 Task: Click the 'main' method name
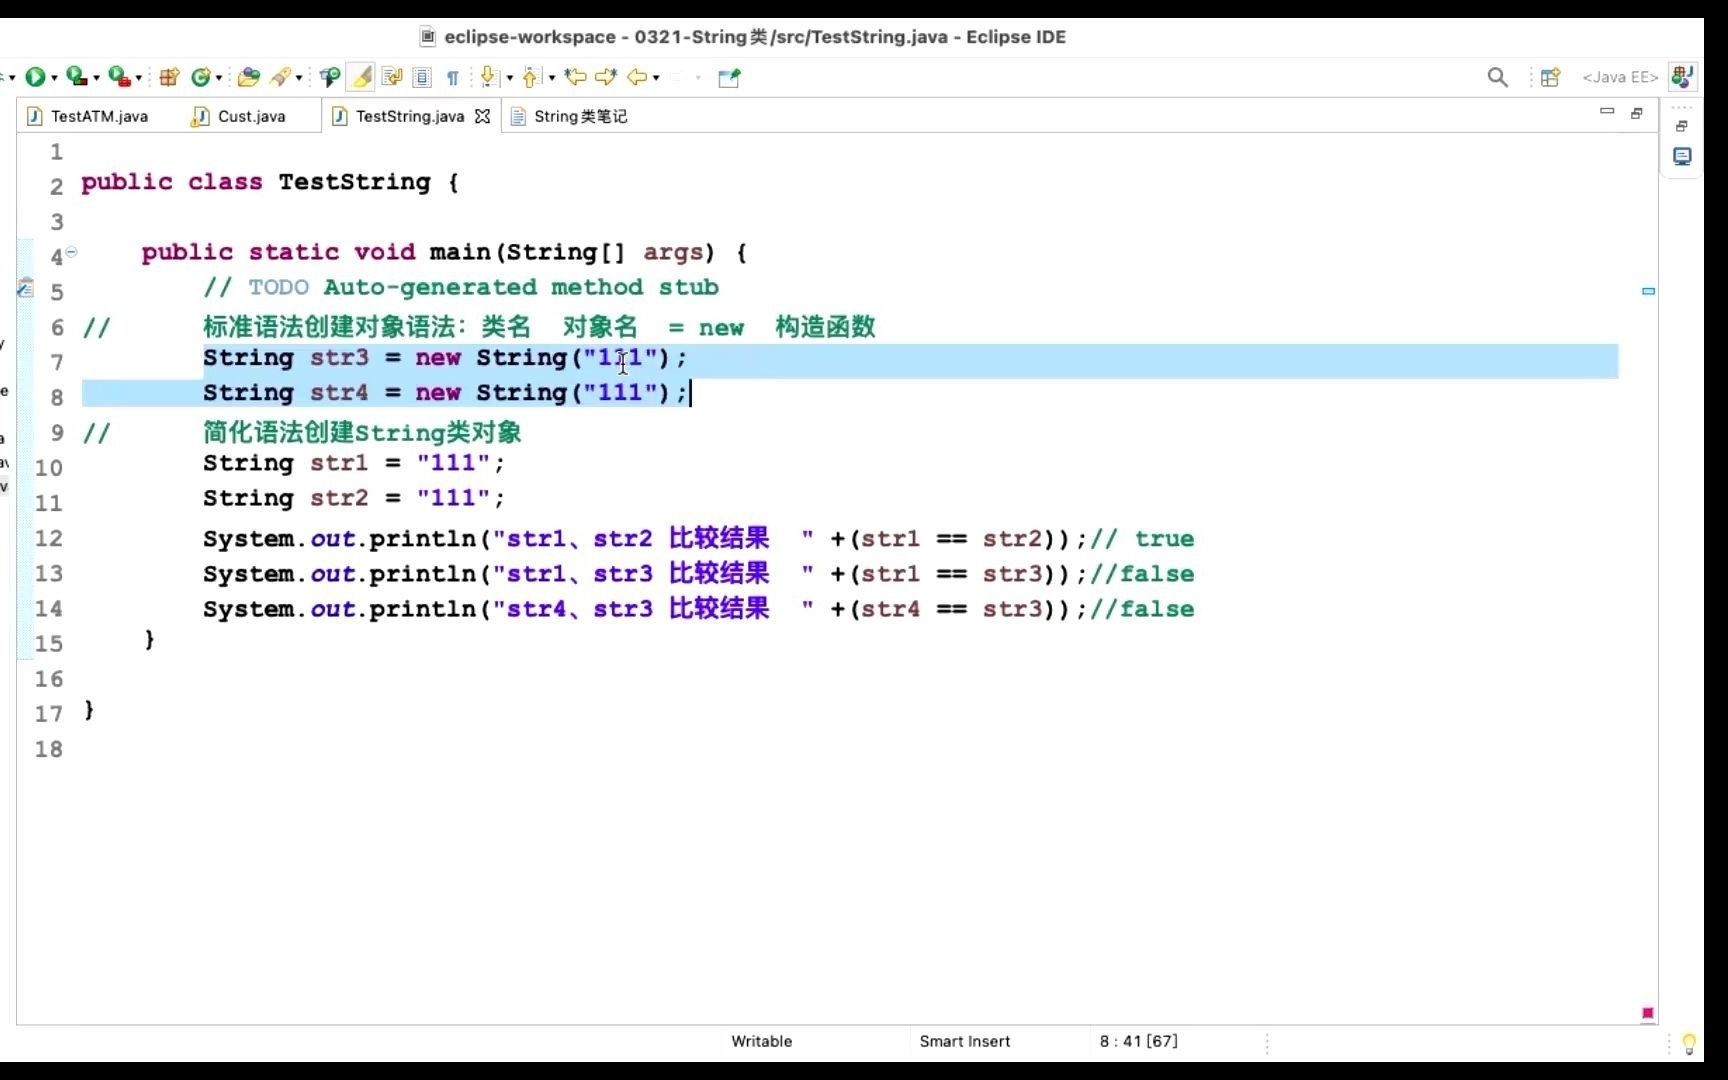(x=460, y=252)
